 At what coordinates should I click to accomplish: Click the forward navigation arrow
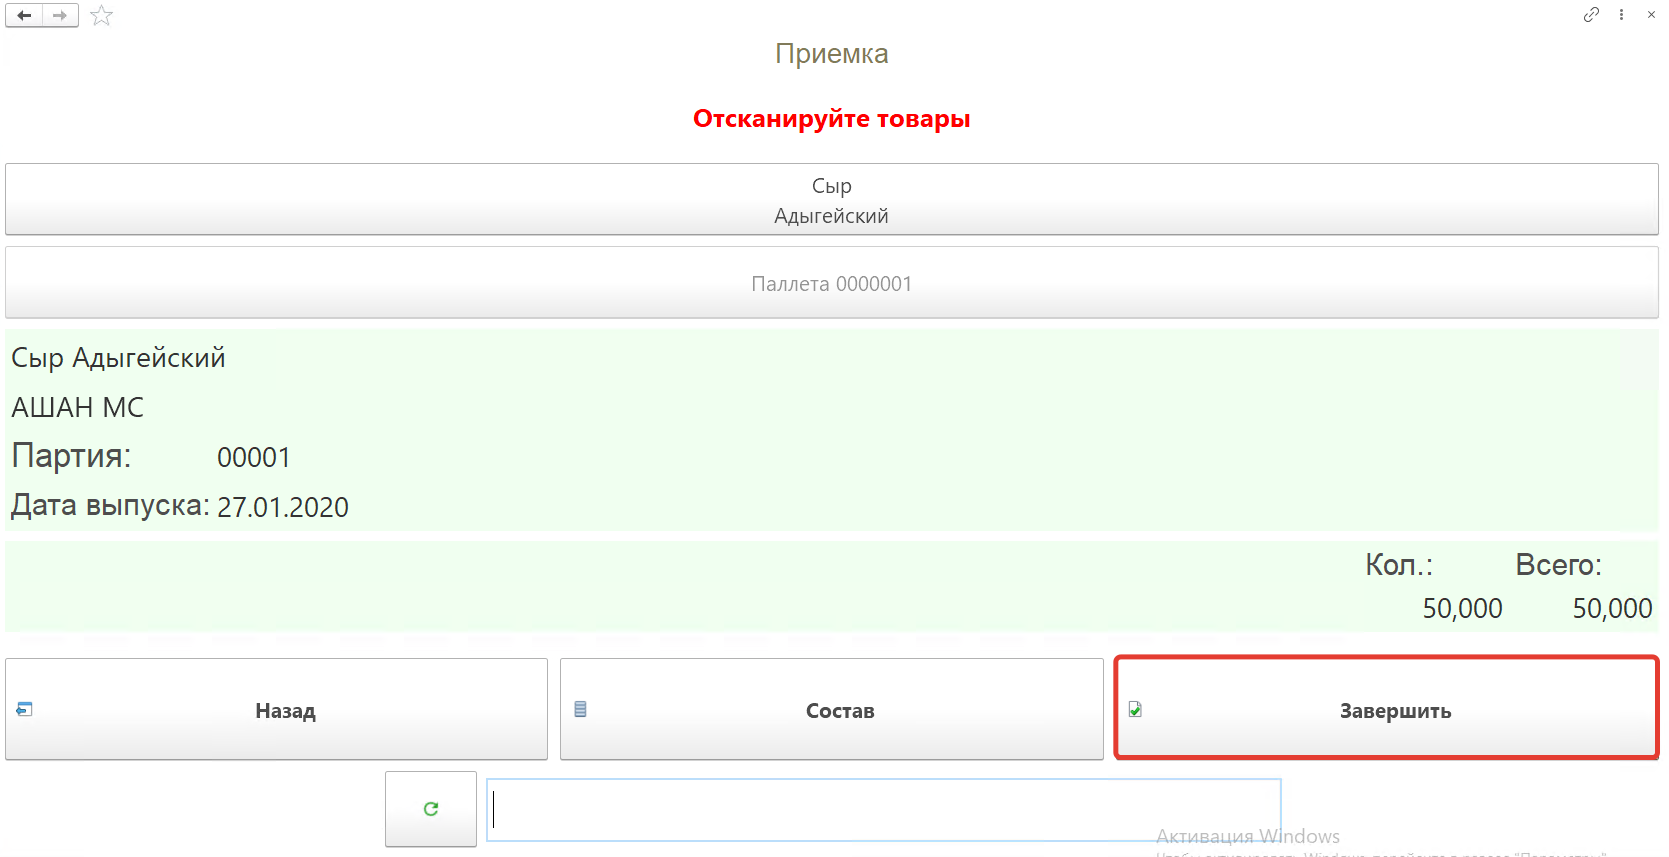(x=60, y=15)
